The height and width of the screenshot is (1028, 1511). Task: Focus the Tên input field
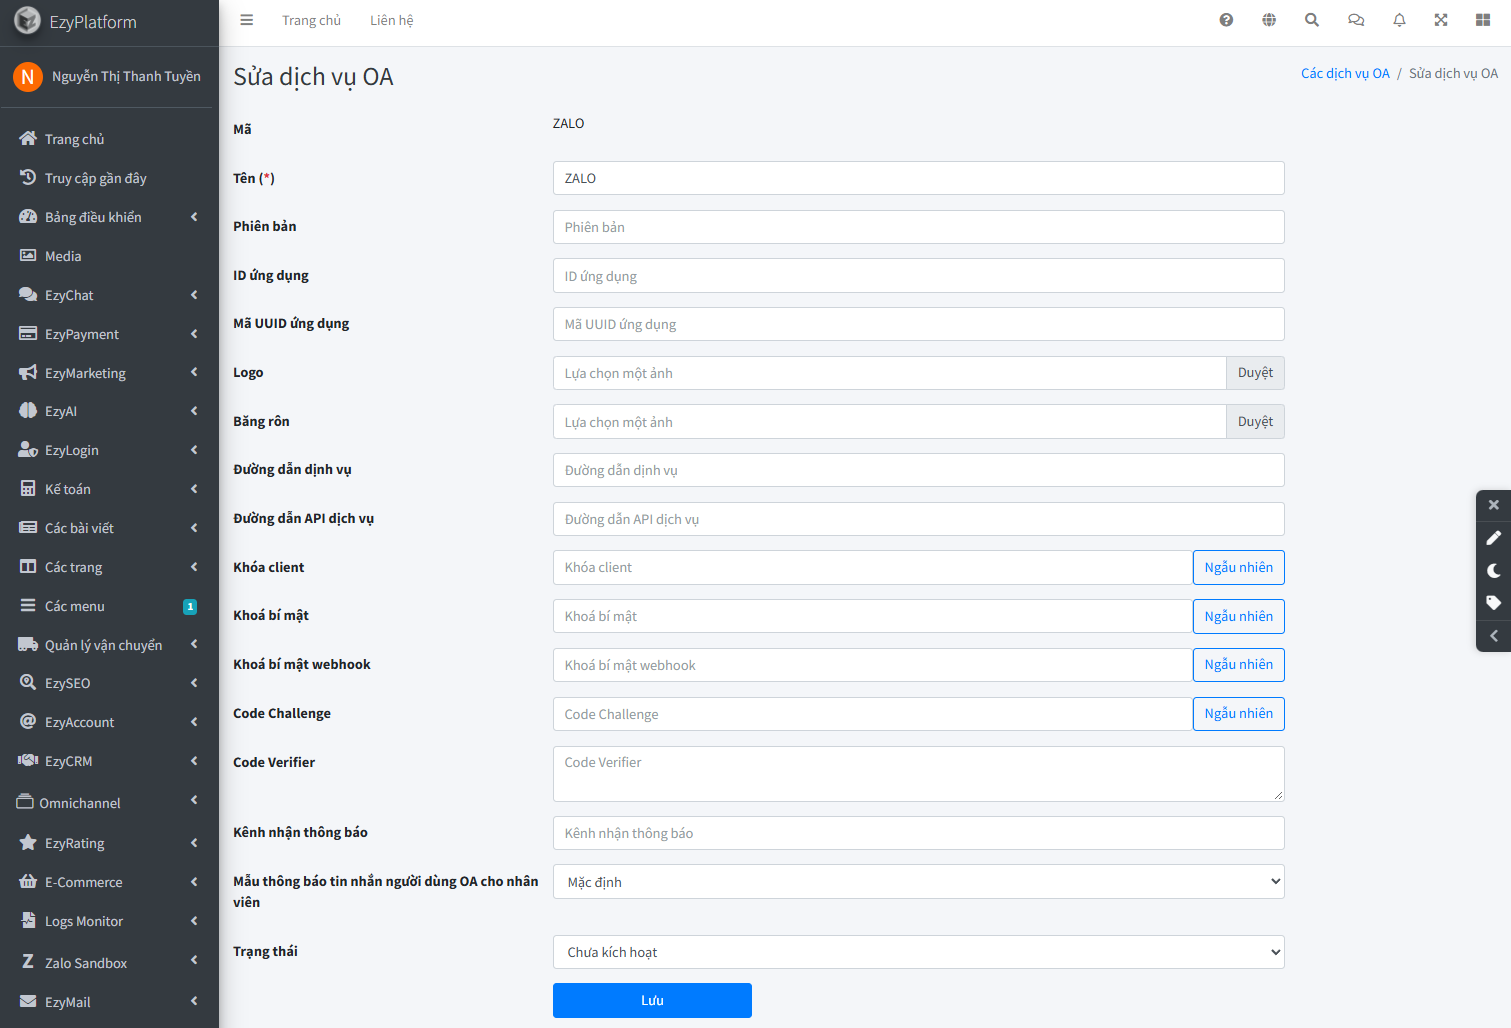coord(918,178)
